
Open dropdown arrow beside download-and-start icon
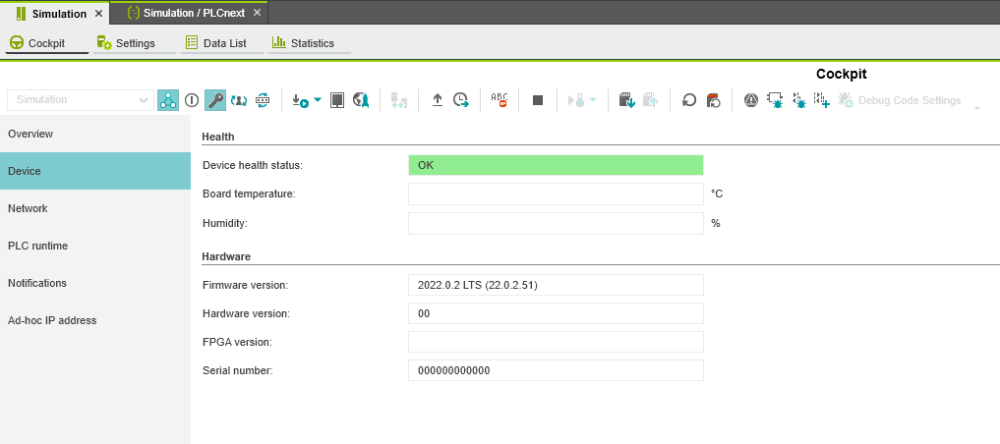click(x=318, y=100)
